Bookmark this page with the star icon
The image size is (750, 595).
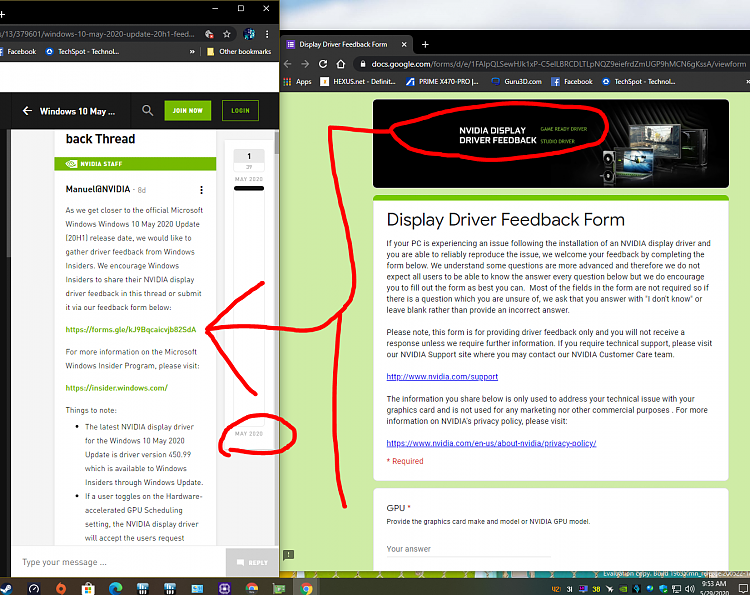pos(227,34)
